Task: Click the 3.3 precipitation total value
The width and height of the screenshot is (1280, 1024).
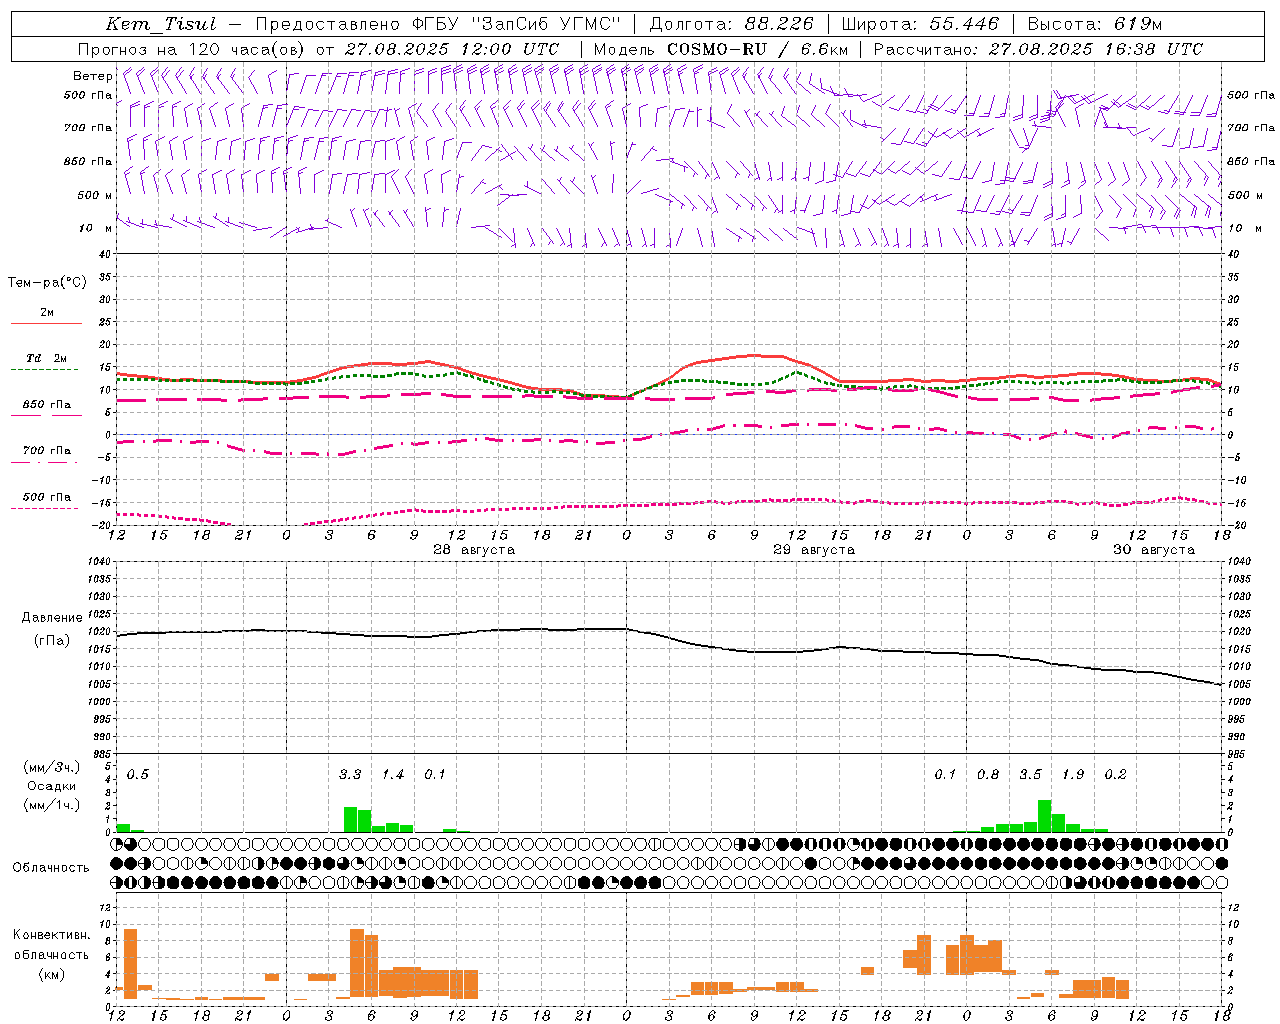Action: pyautogui.click(x=350, y=775)
